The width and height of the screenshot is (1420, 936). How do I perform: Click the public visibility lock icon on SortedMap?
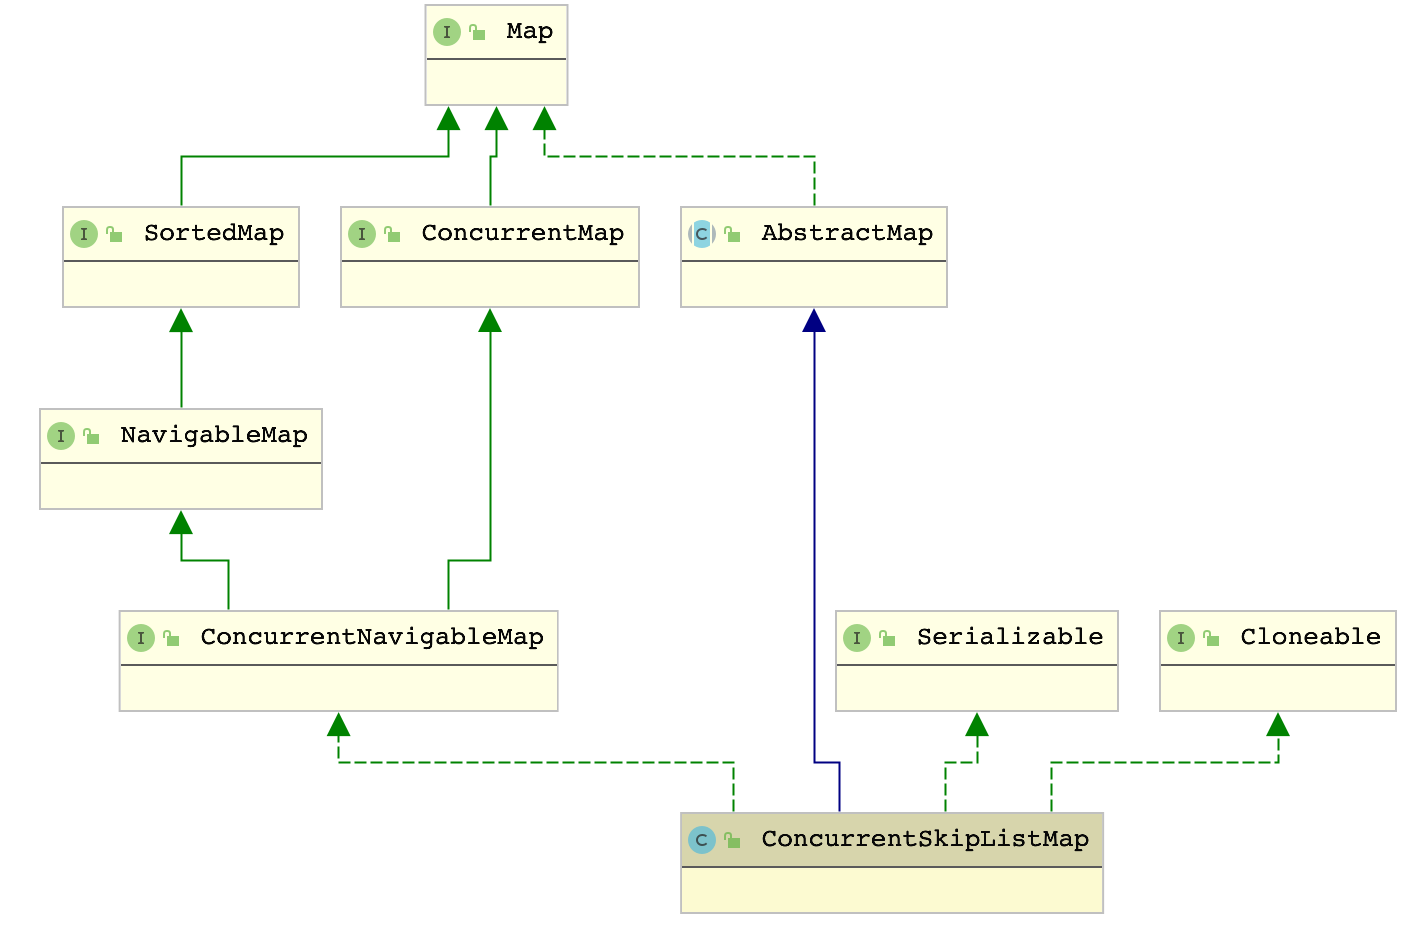[114, 234]
